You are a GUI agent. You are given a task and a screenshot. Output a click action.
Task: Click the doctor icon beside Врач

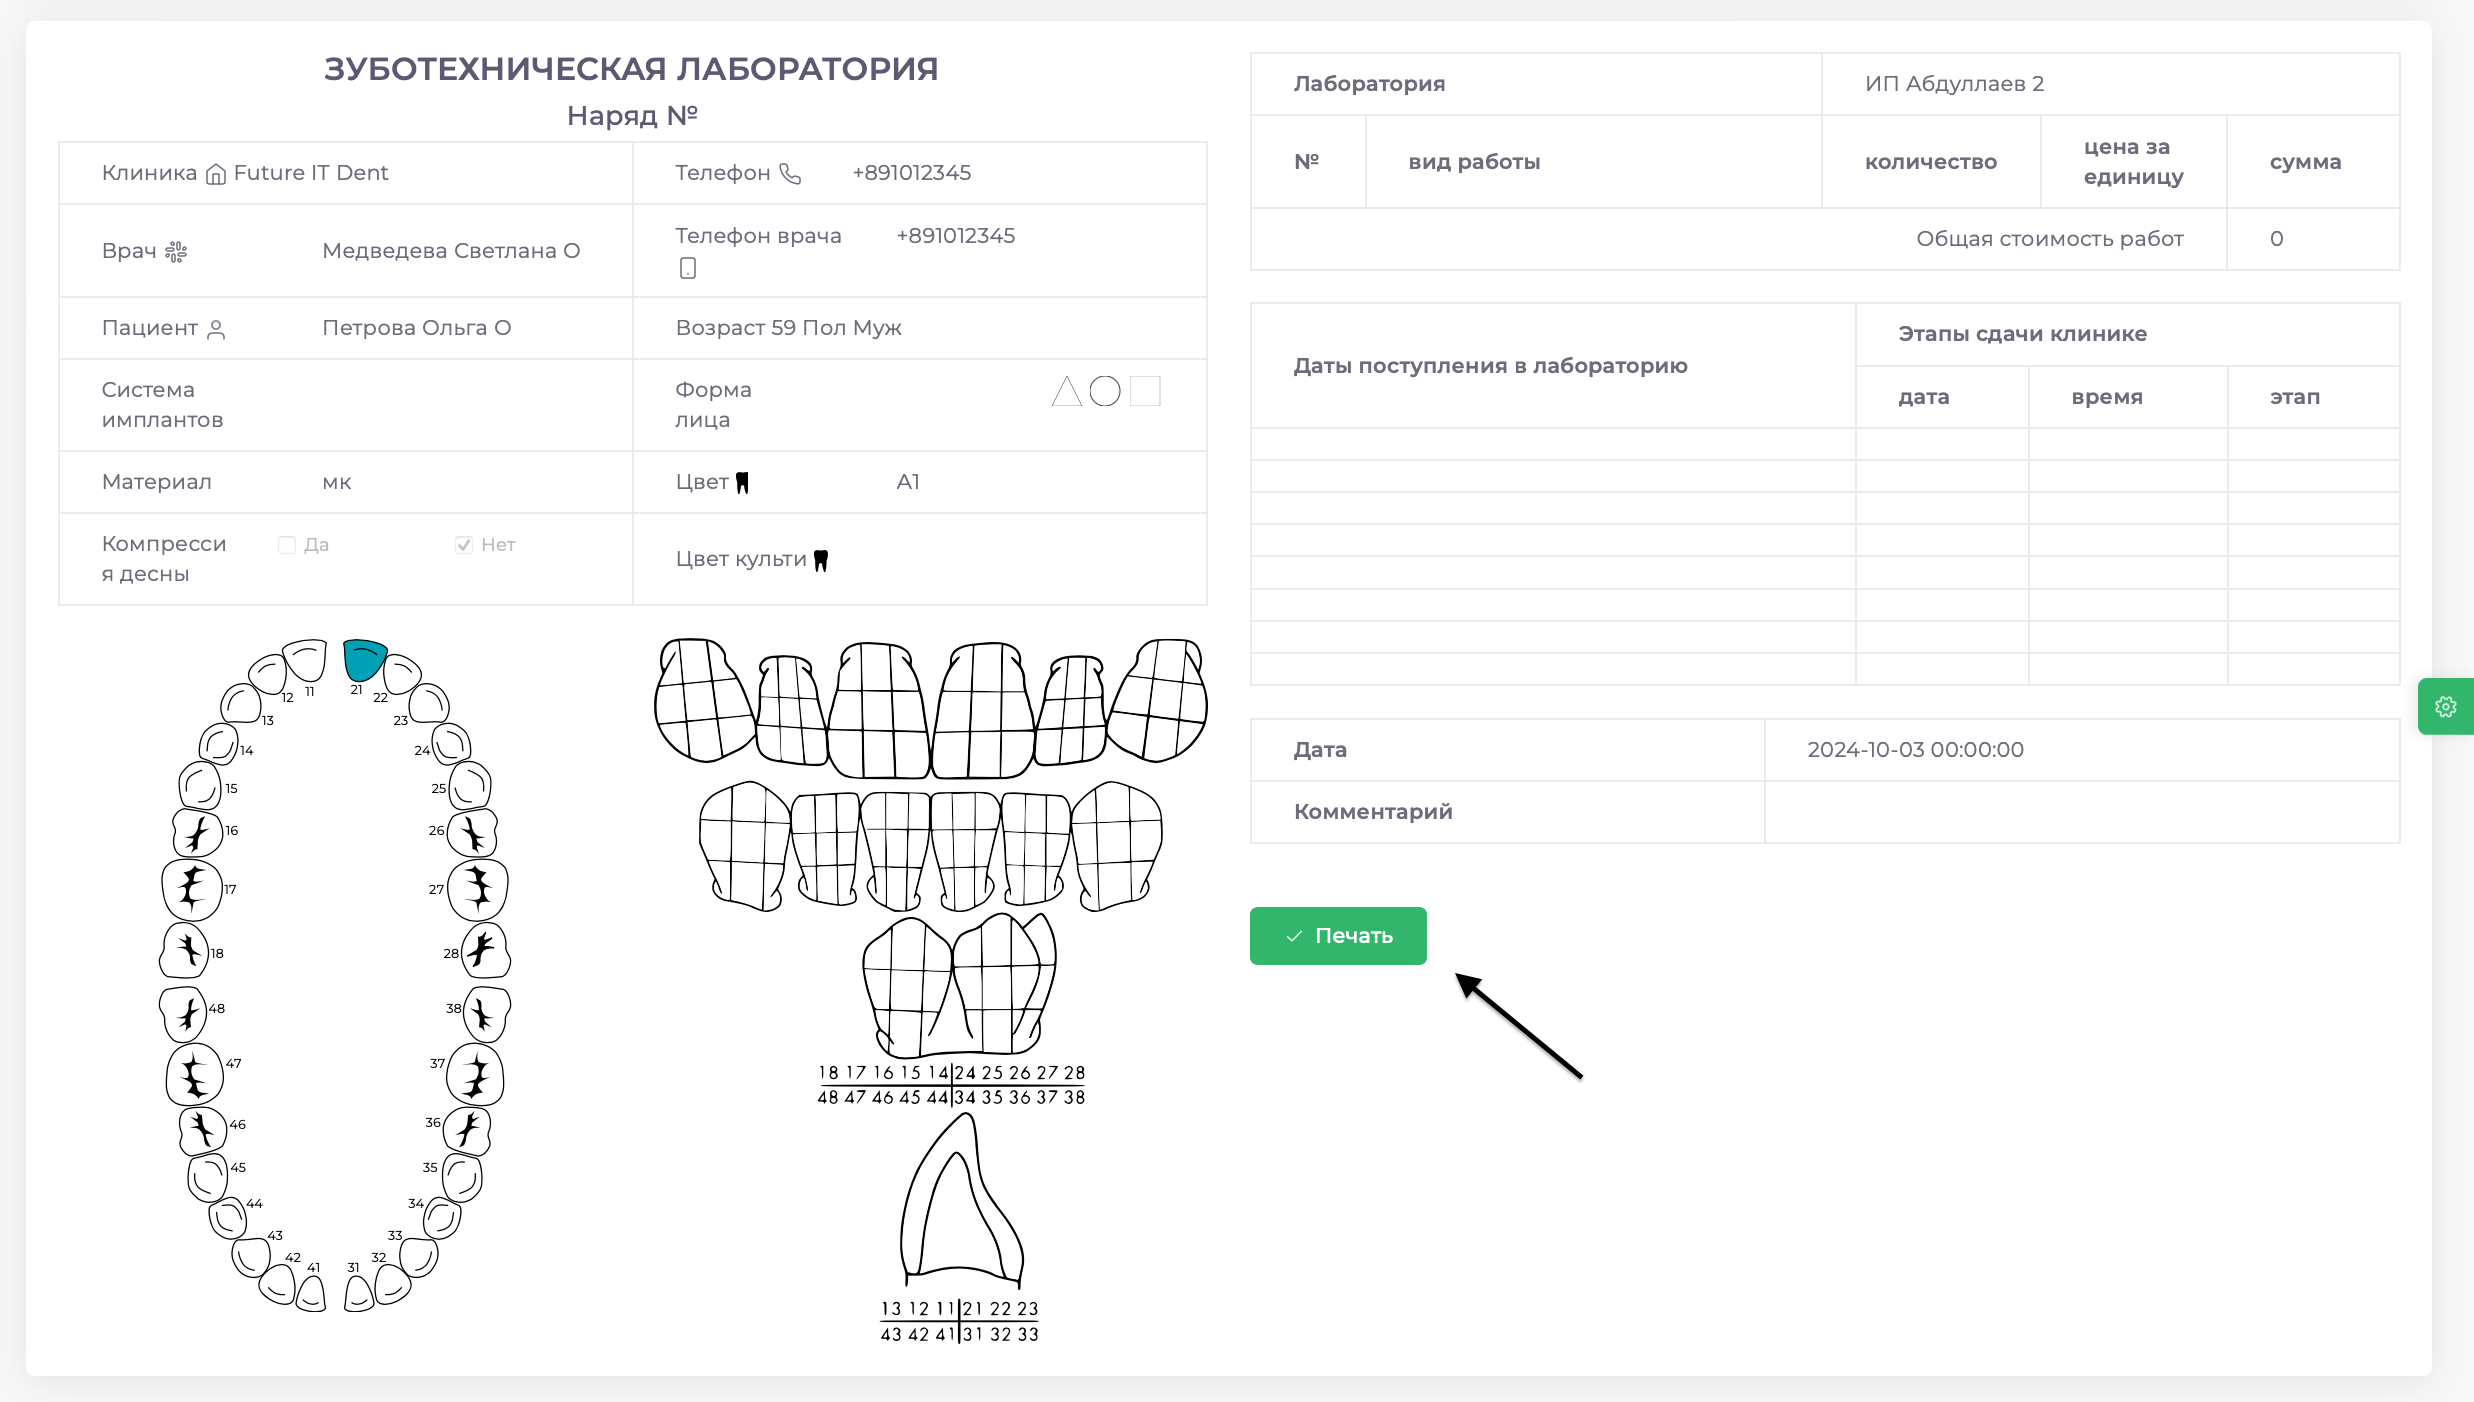pos(176,252)
